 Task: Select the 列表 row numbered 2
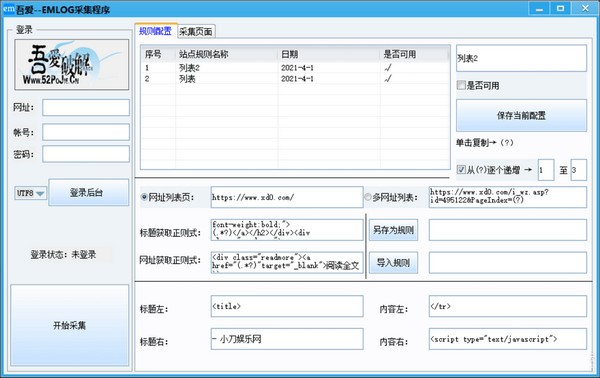295,79
